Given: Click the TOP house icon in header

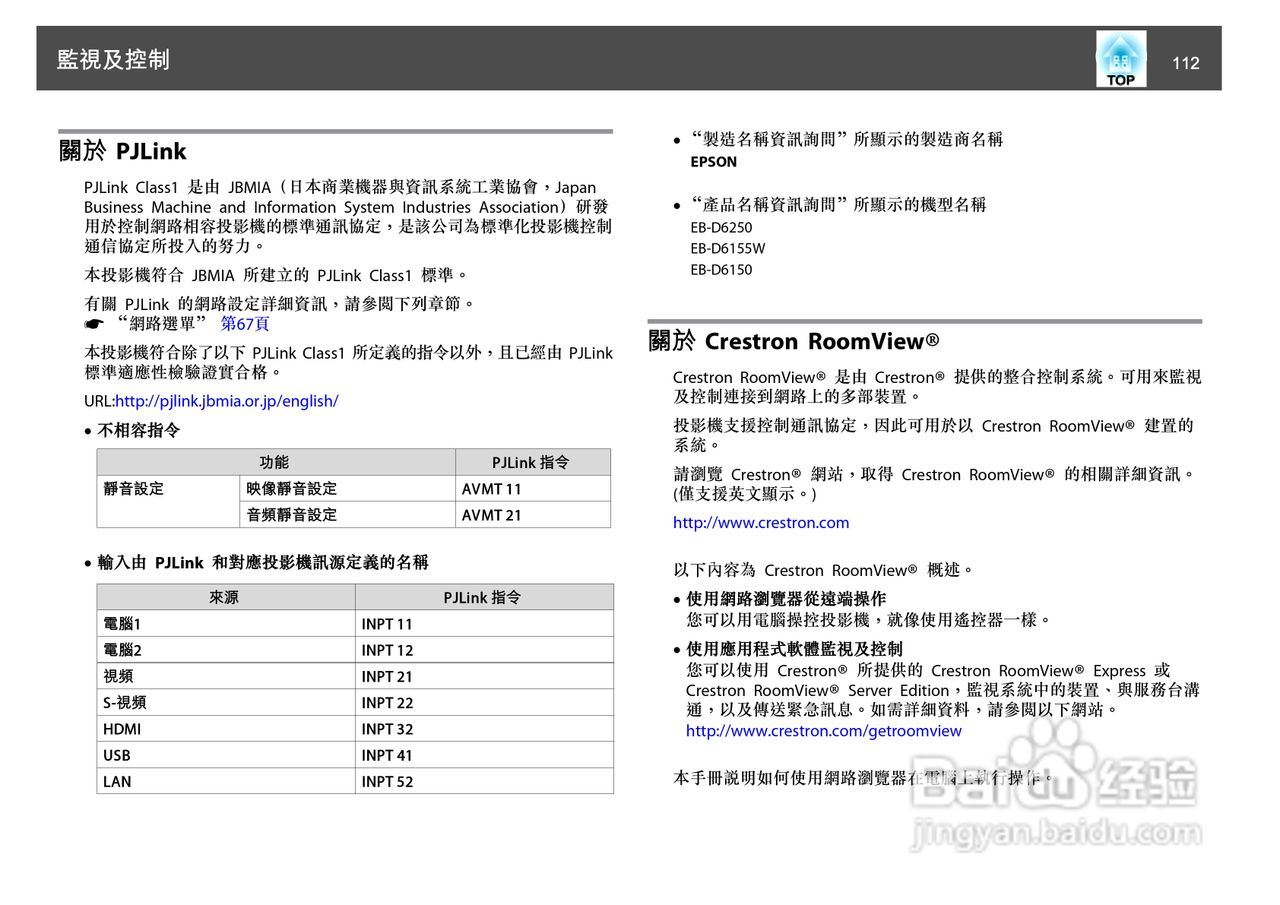Looking at the screenshot, I should (x=1121, y=59).
